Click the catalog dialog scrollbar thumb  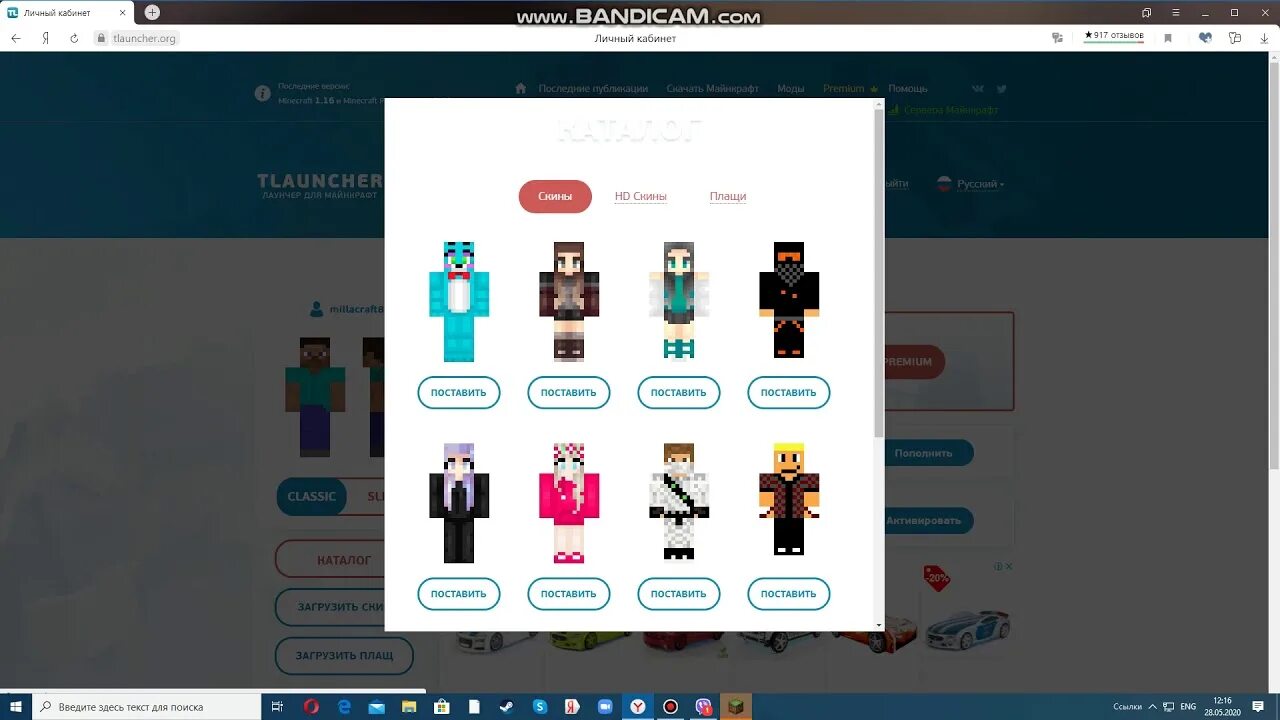pos(879,273)
